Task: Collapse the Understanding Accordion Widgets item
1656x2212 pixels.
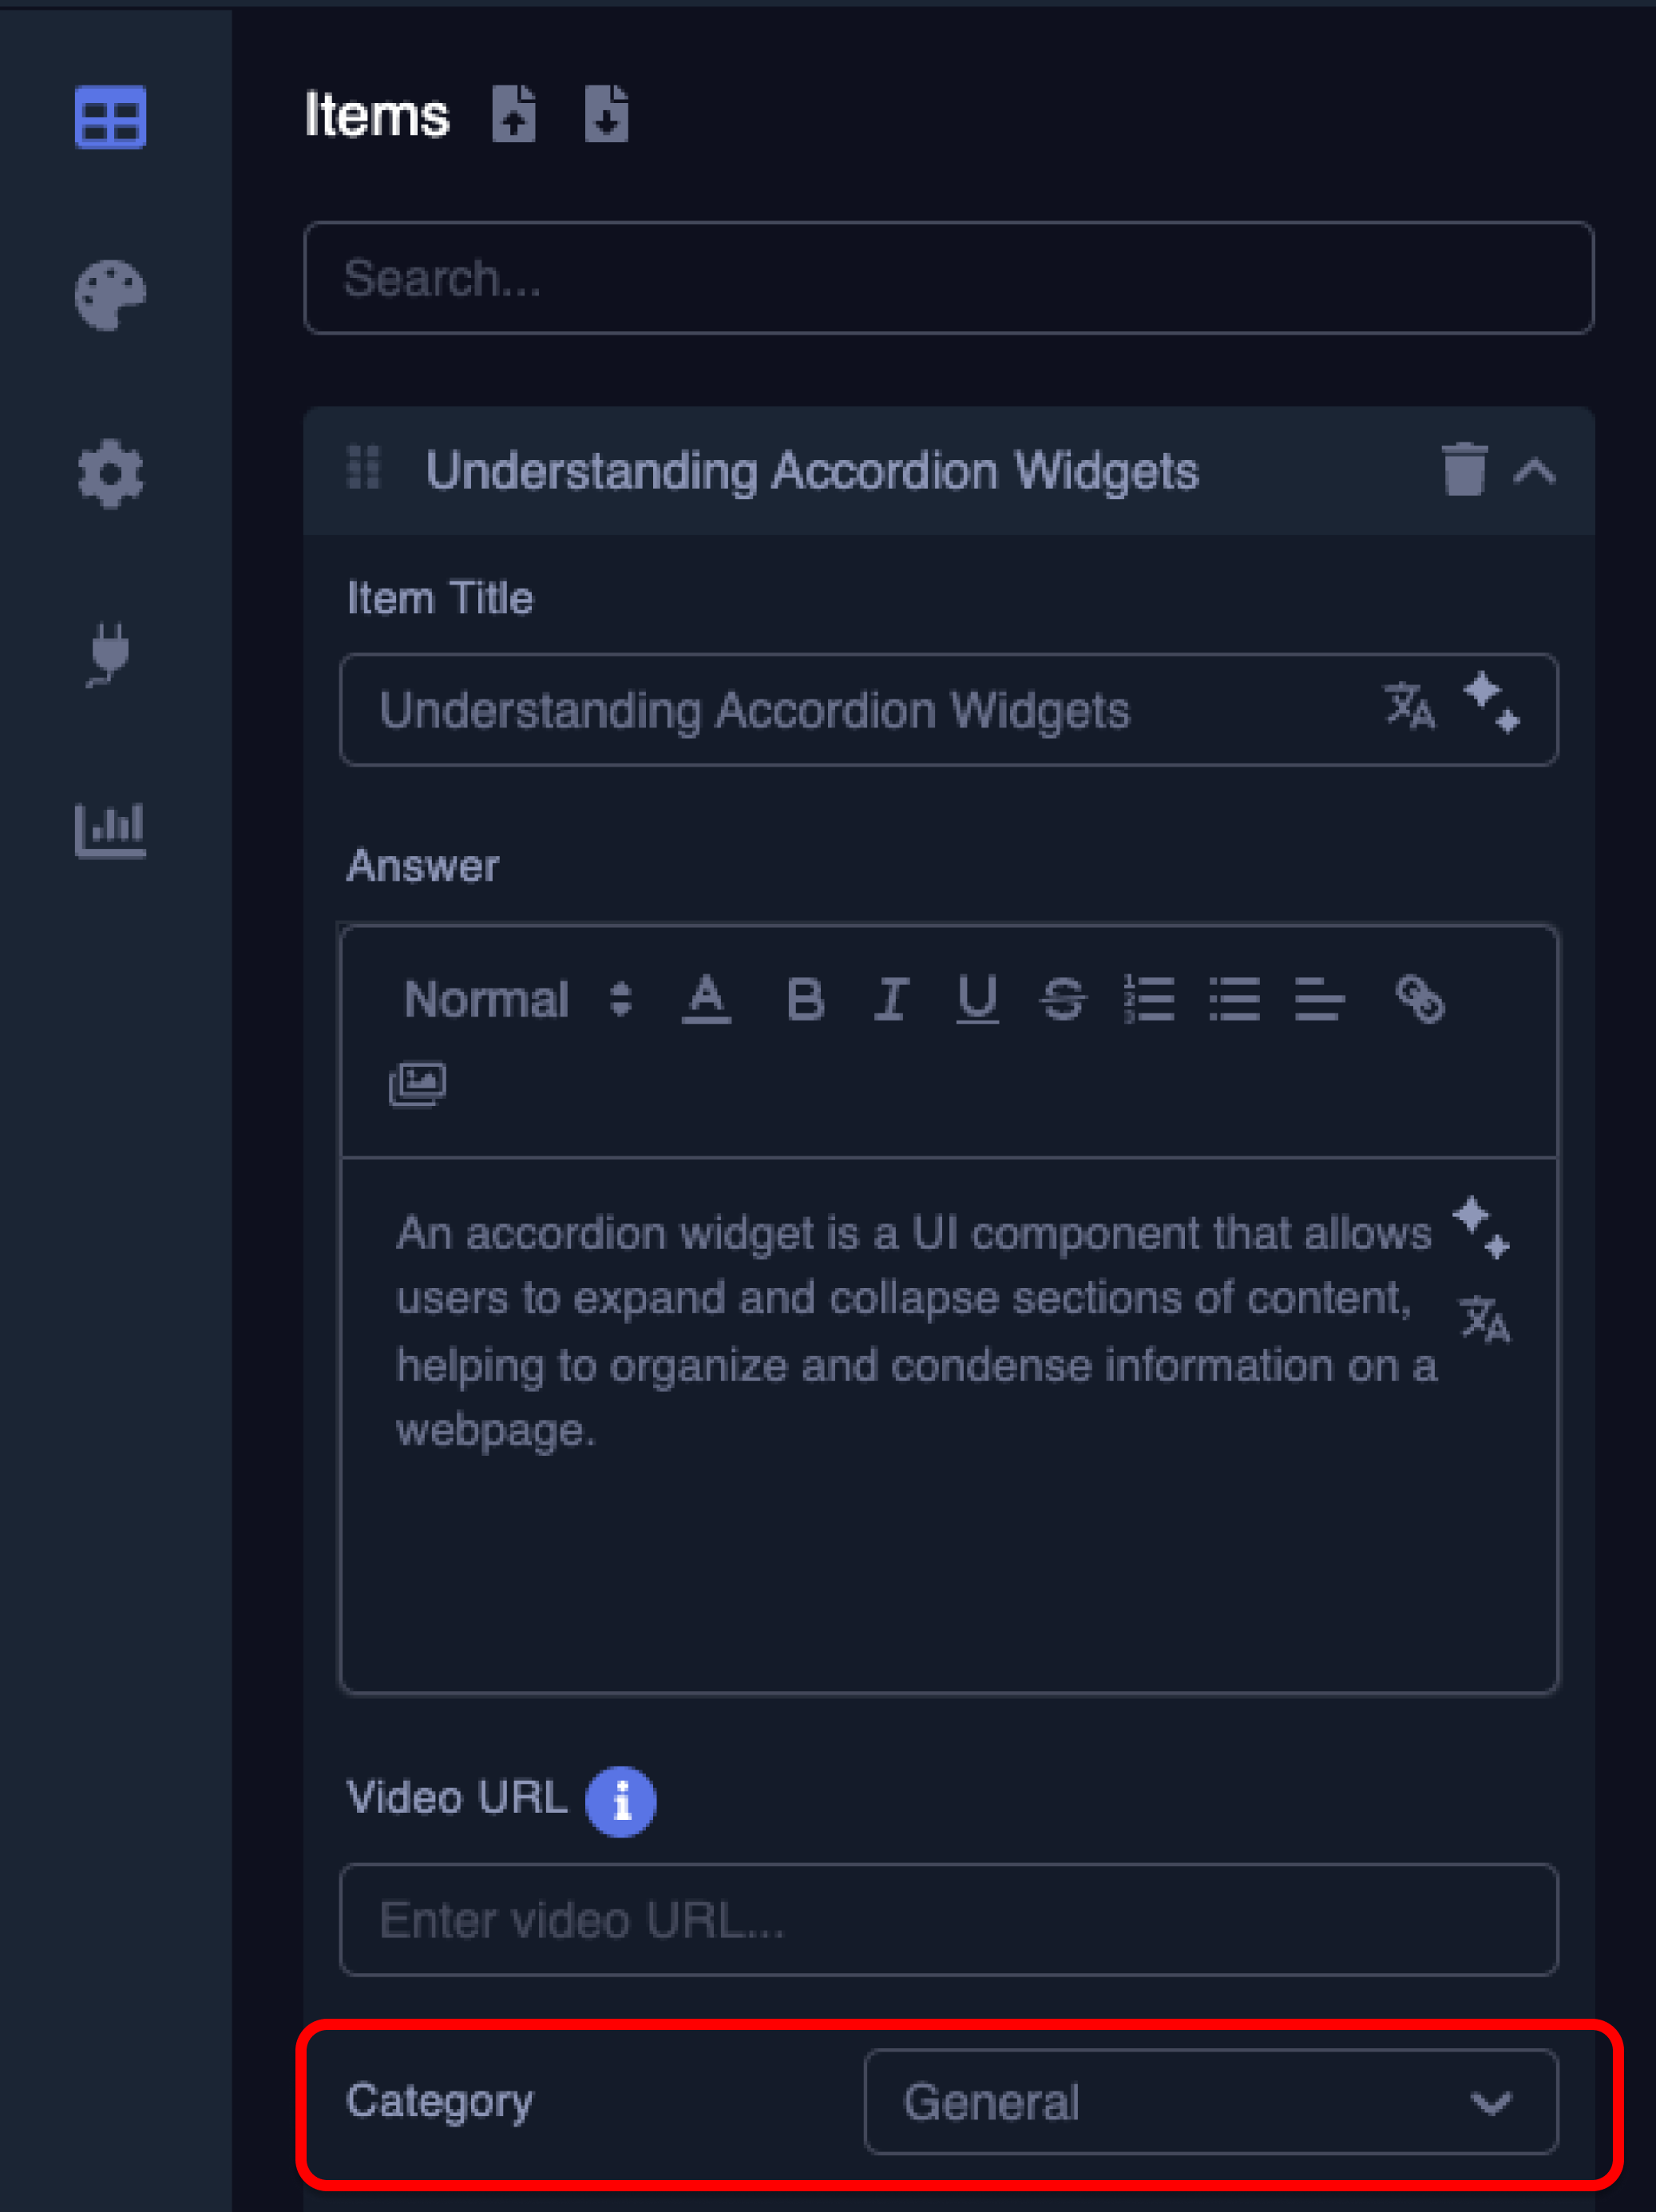Action: pyautogui.click(x=1534, y=471)
